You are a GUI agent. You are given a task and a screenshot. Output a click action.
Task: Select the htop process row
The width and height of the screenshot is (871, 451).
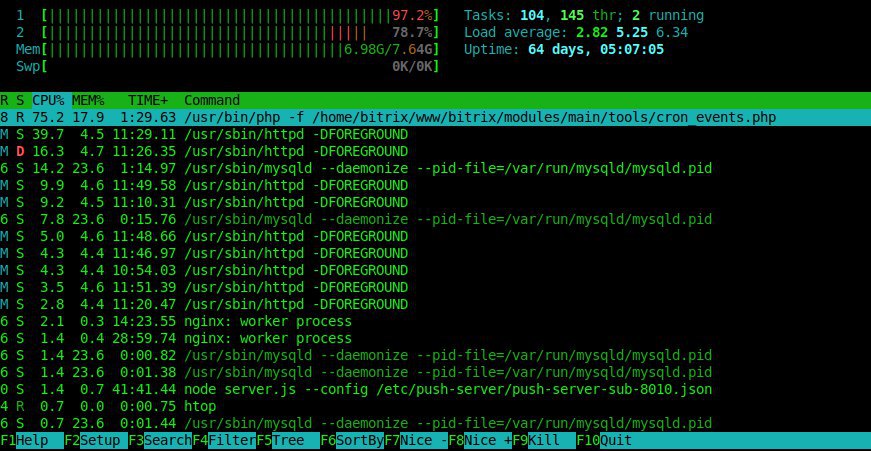coord(436,406)
